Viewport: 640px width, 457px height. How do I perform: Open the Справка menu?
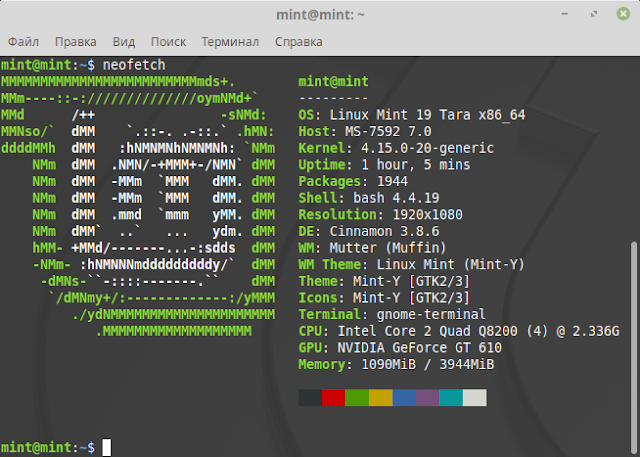pyautogui.click(x=298, y=42)
